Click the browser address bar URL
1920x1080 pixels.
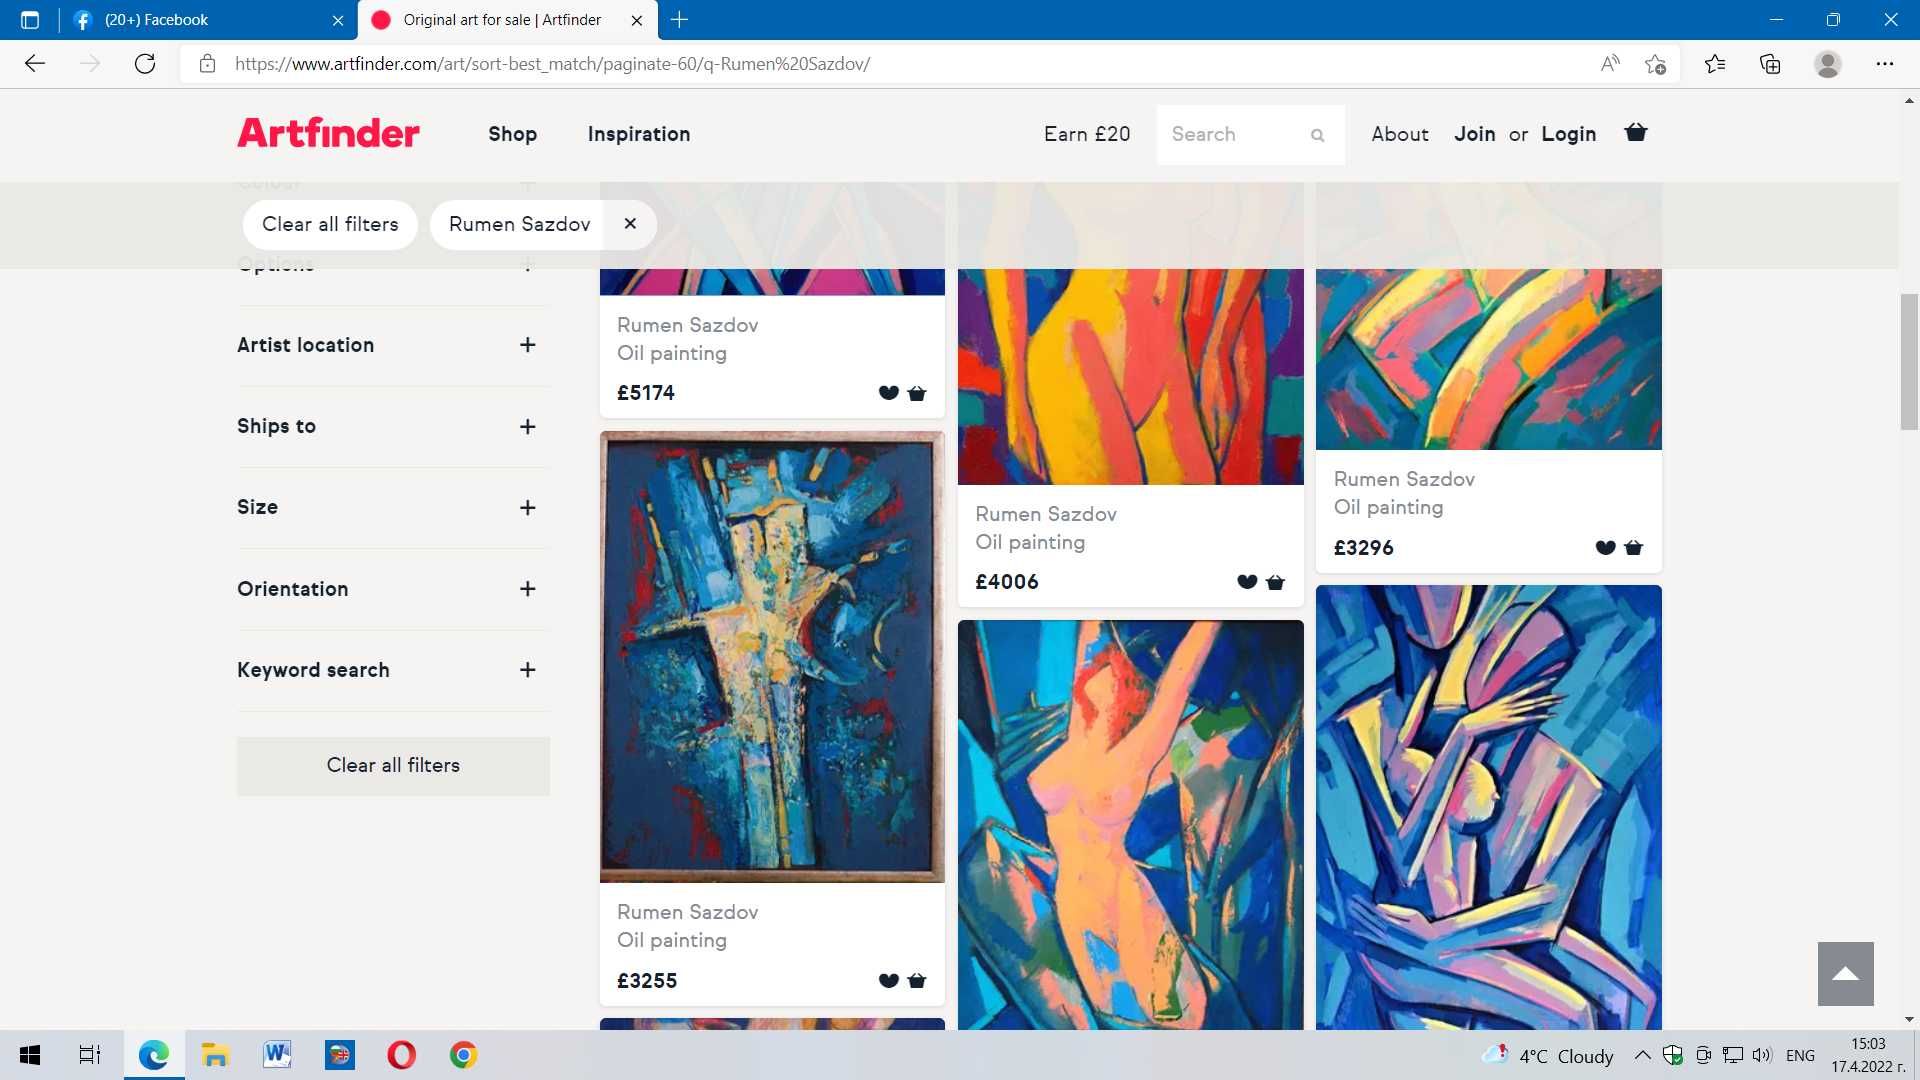pyautogui.click(x=552, y=64)
